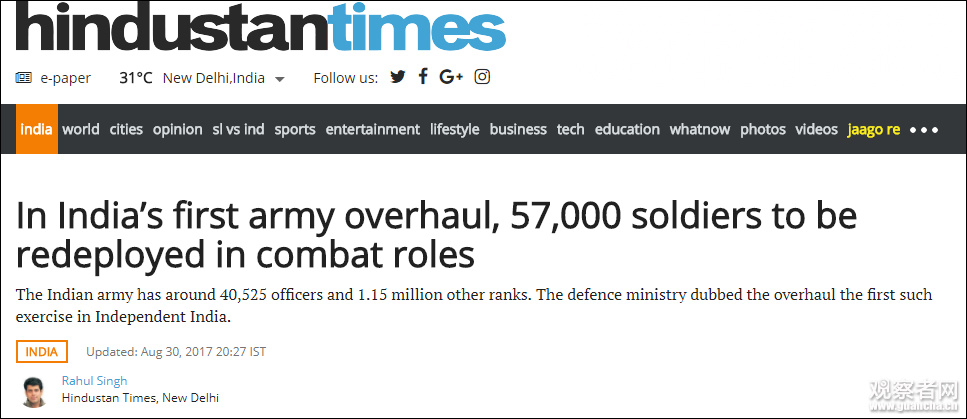
Task: Open Hindustan Times Google Plus page
Action: point(451,77)
